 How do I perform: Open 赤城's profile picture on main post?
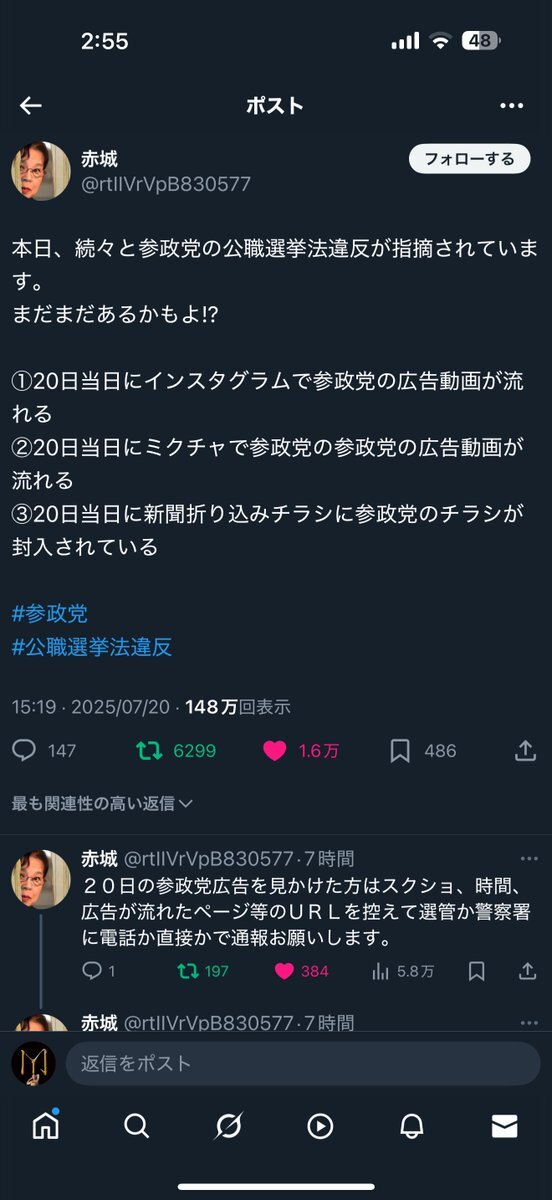click(41, 171)
